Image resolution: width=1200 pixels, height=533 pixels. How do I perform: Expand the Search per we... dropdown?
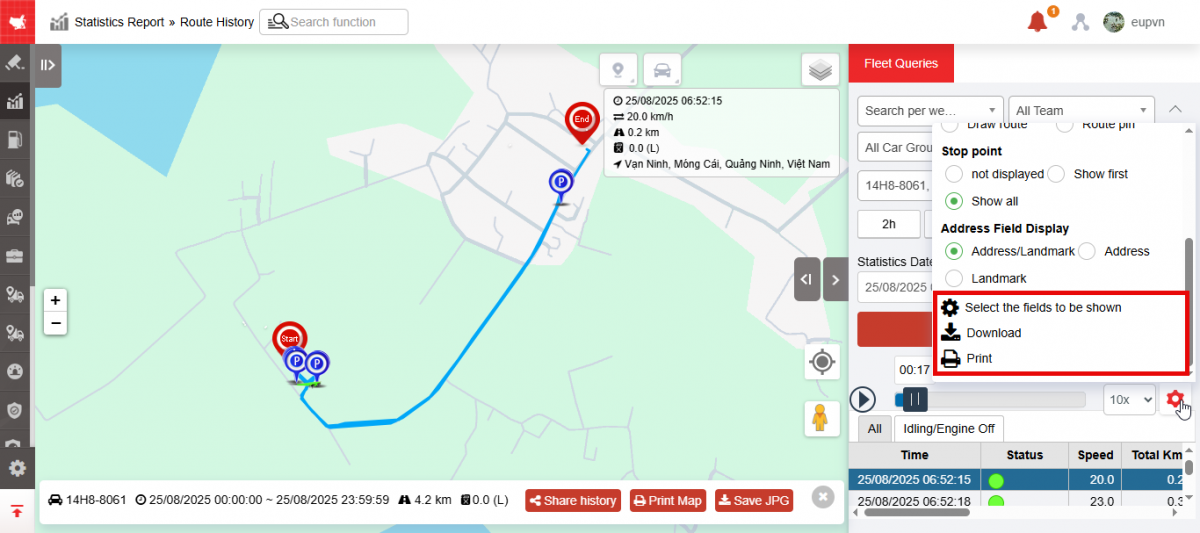point(930,110)
